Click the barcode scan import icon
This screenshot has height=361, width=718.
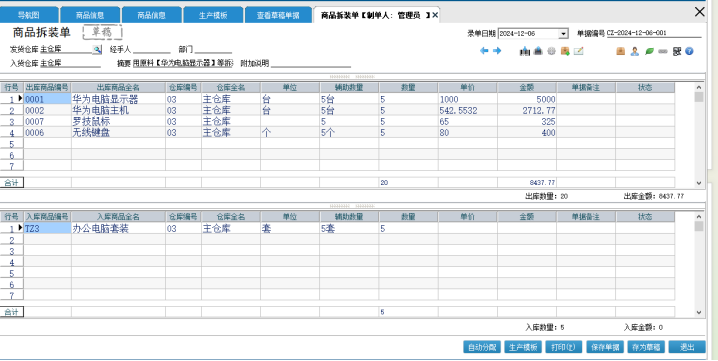[x=525, y=51]
